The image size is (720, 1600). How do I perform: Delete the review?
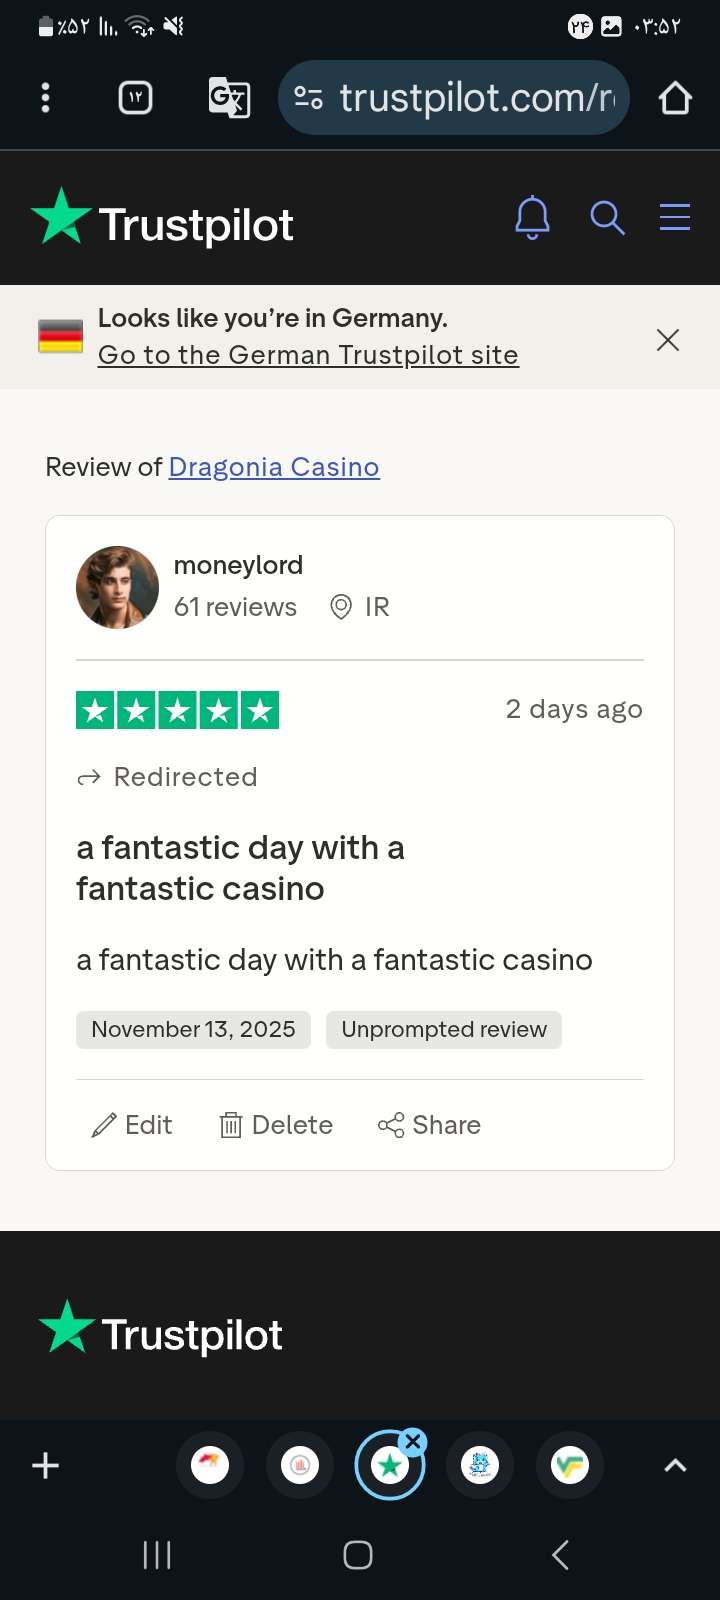coord(276,1125)
